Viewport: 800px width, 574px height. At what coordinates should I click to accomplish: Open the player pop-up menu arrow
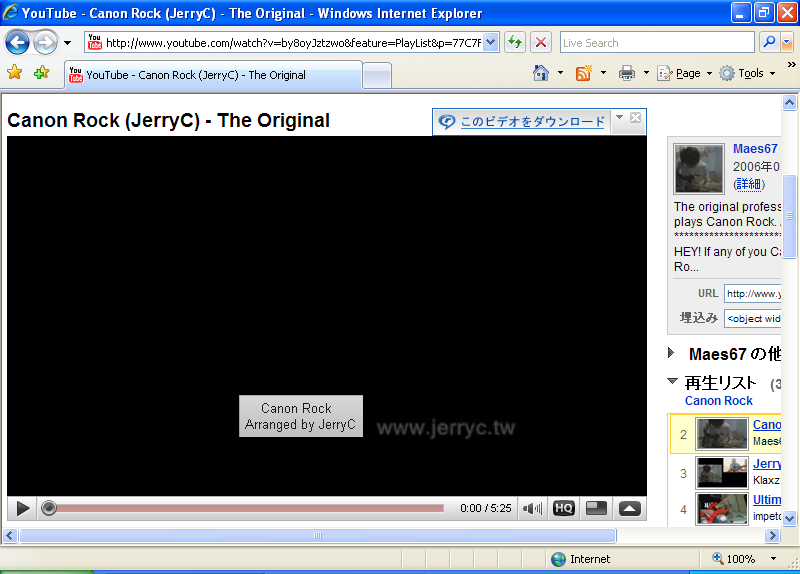(630, 508)
